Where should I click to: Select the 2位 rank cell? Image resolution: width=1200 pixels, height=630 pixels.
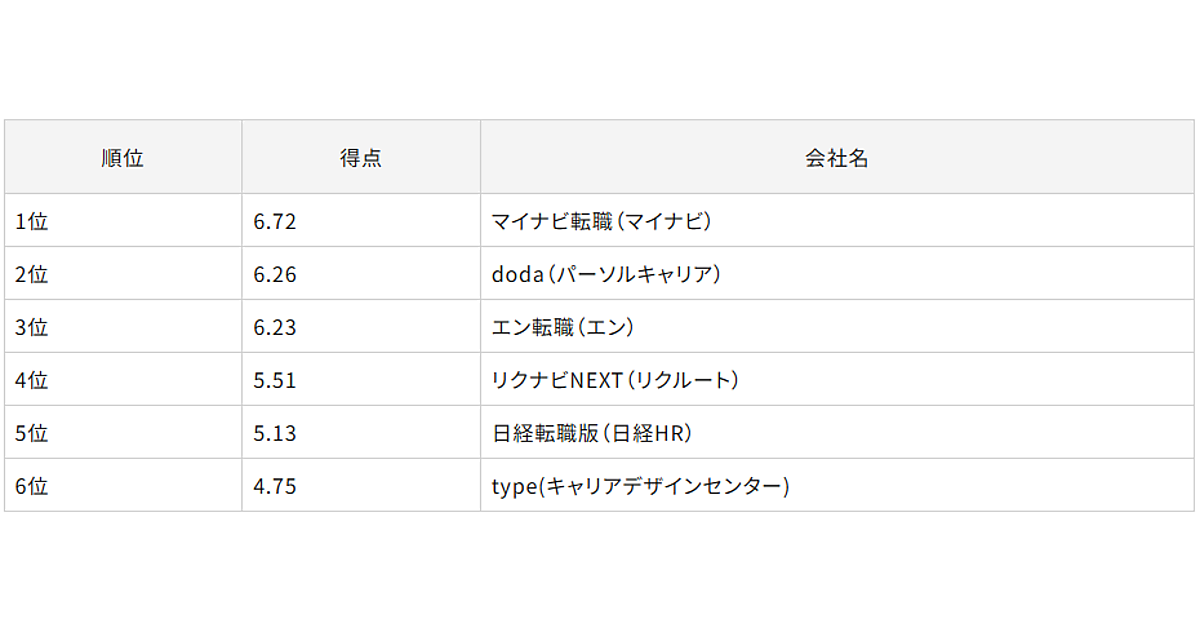click(x=123, y=273)
